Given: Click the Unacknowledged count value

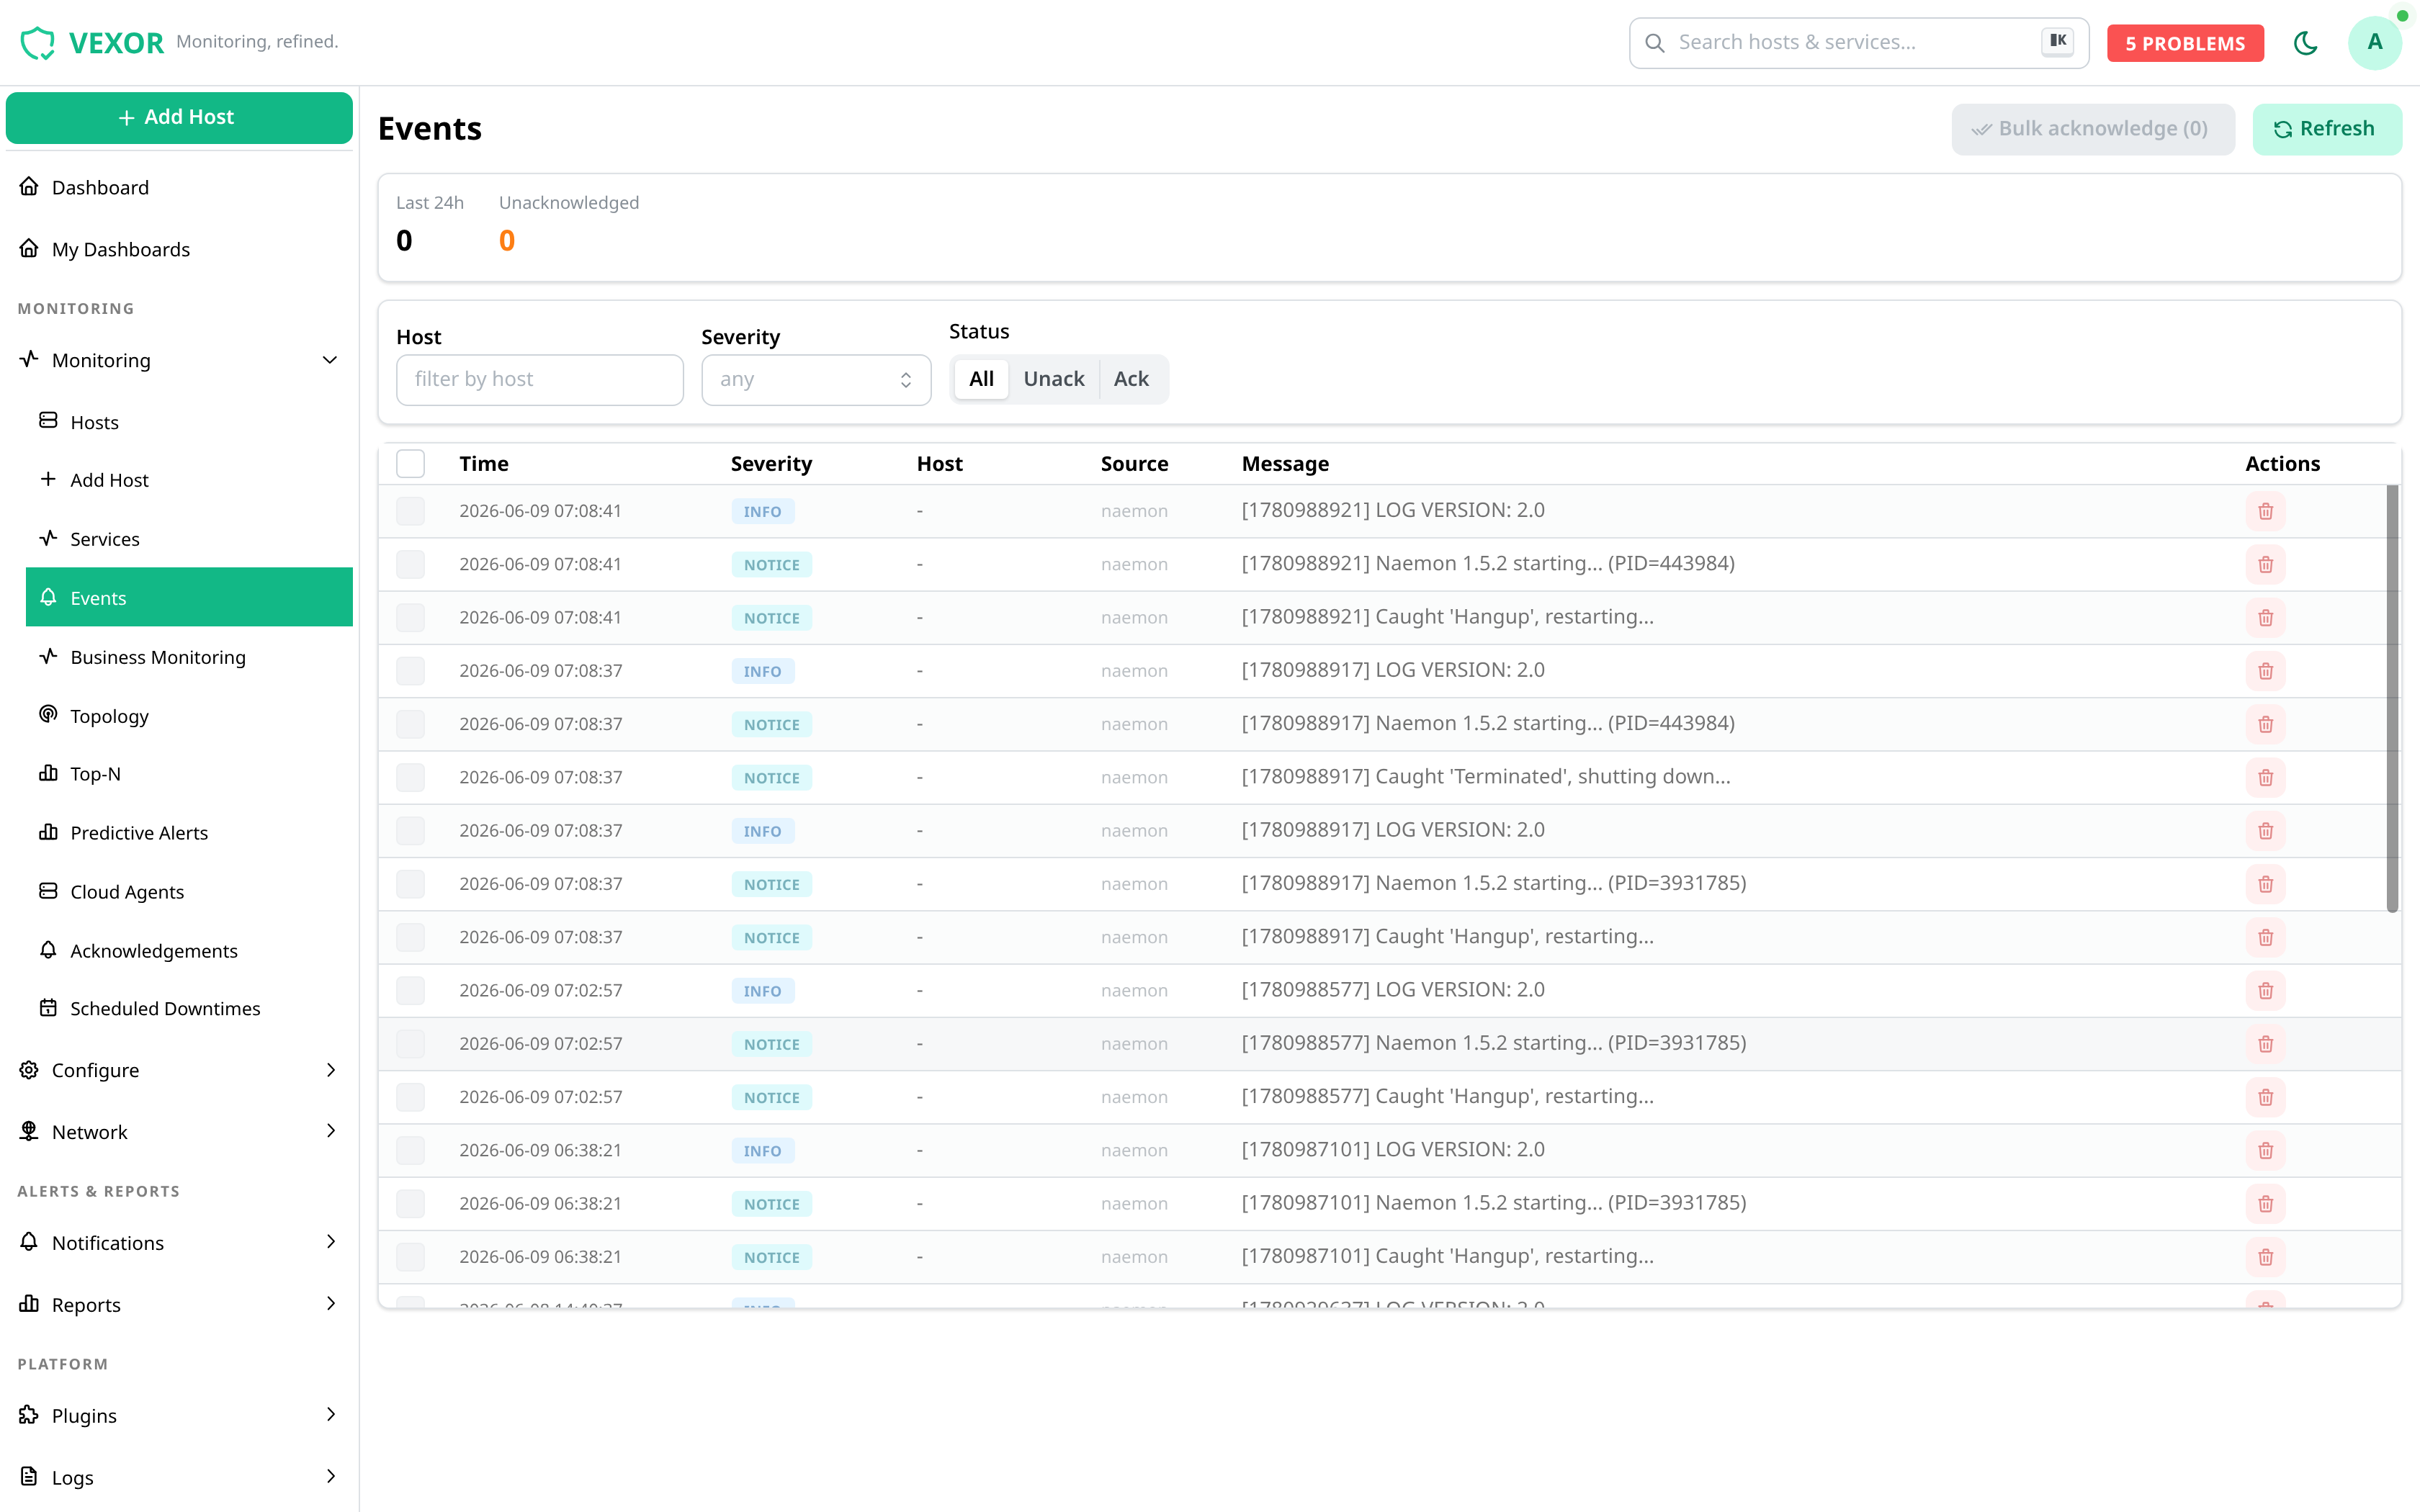Looking at the screenshot, I should point(507,241).
